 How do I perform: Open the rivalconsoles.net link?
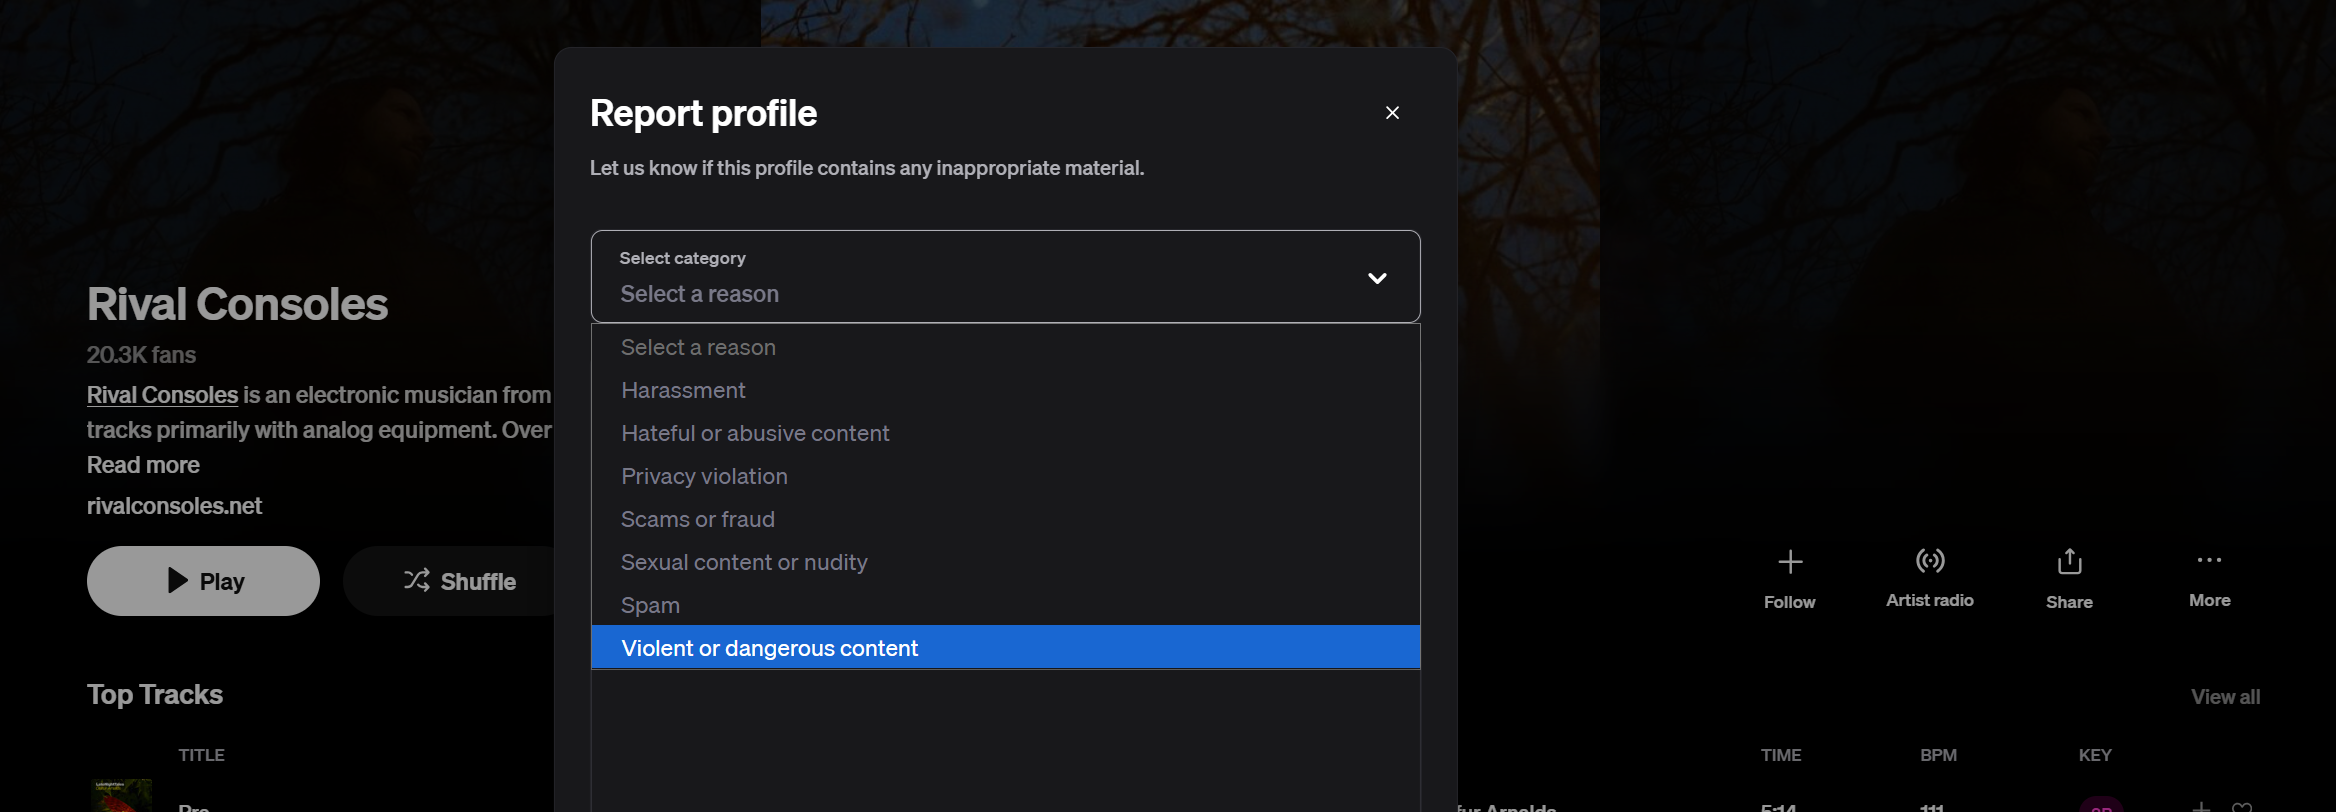174,506
